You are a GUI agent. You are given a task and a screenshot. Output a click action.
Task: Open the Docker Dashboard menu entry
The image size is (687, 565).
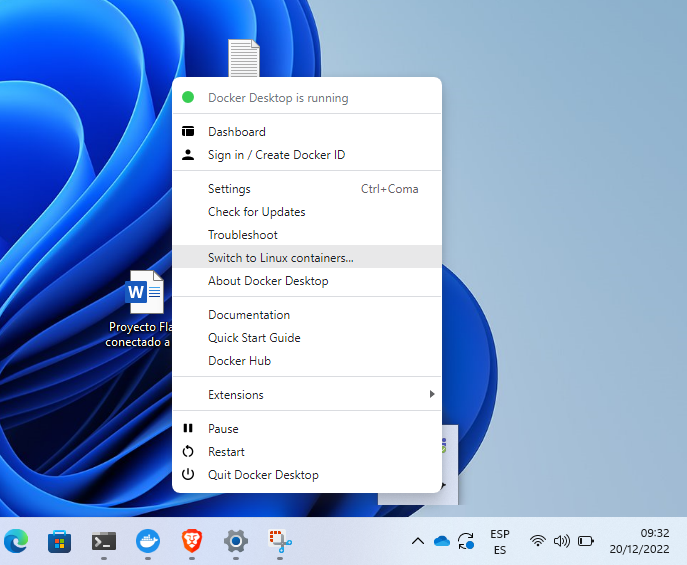pyautogui.click(x=307, y=132)
